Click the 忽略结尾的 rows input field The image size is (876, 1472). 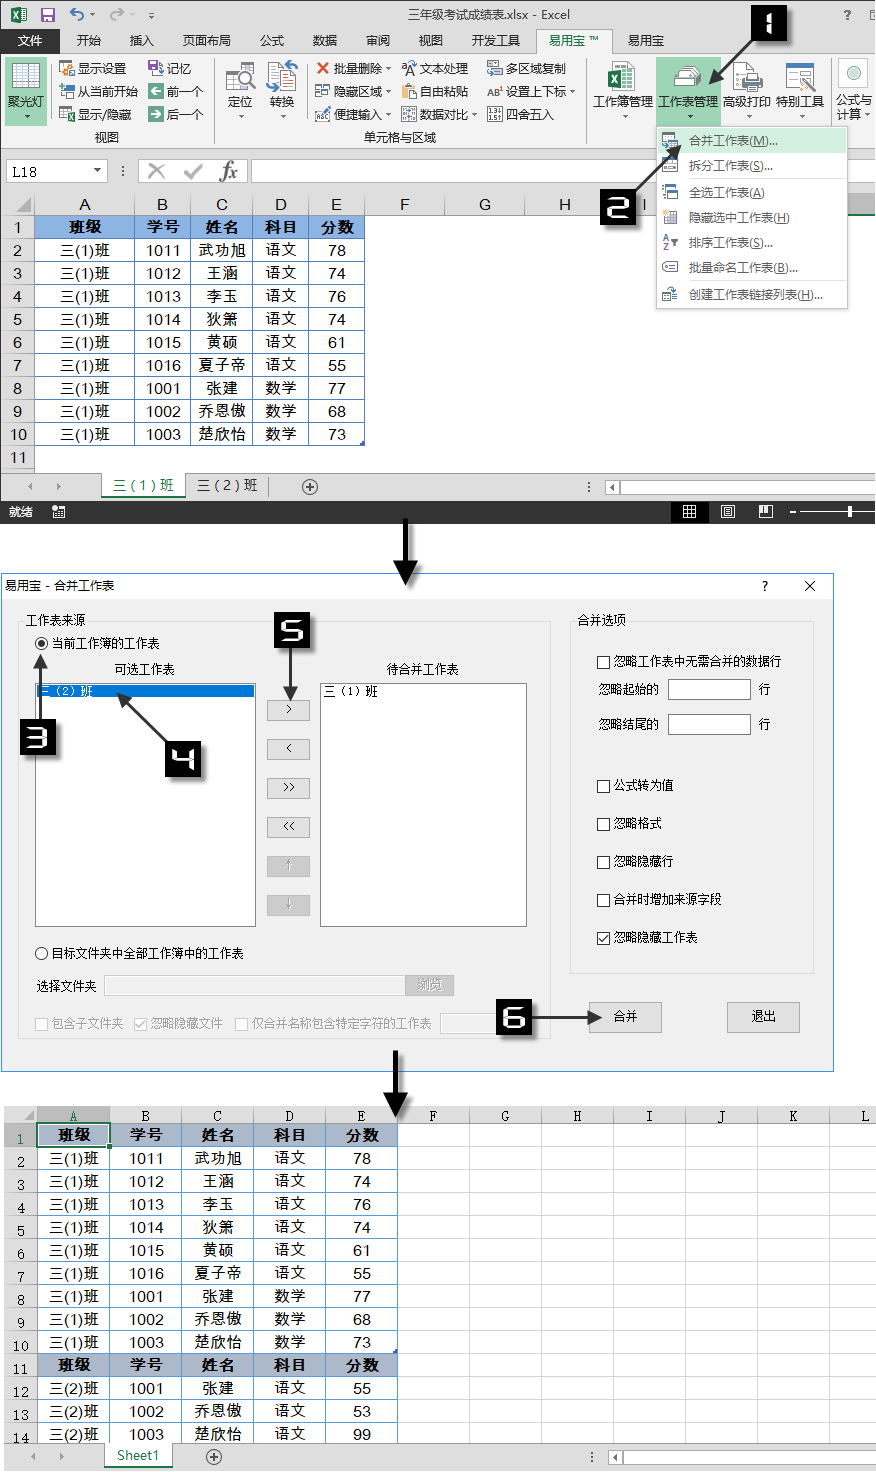coord(709,724)
